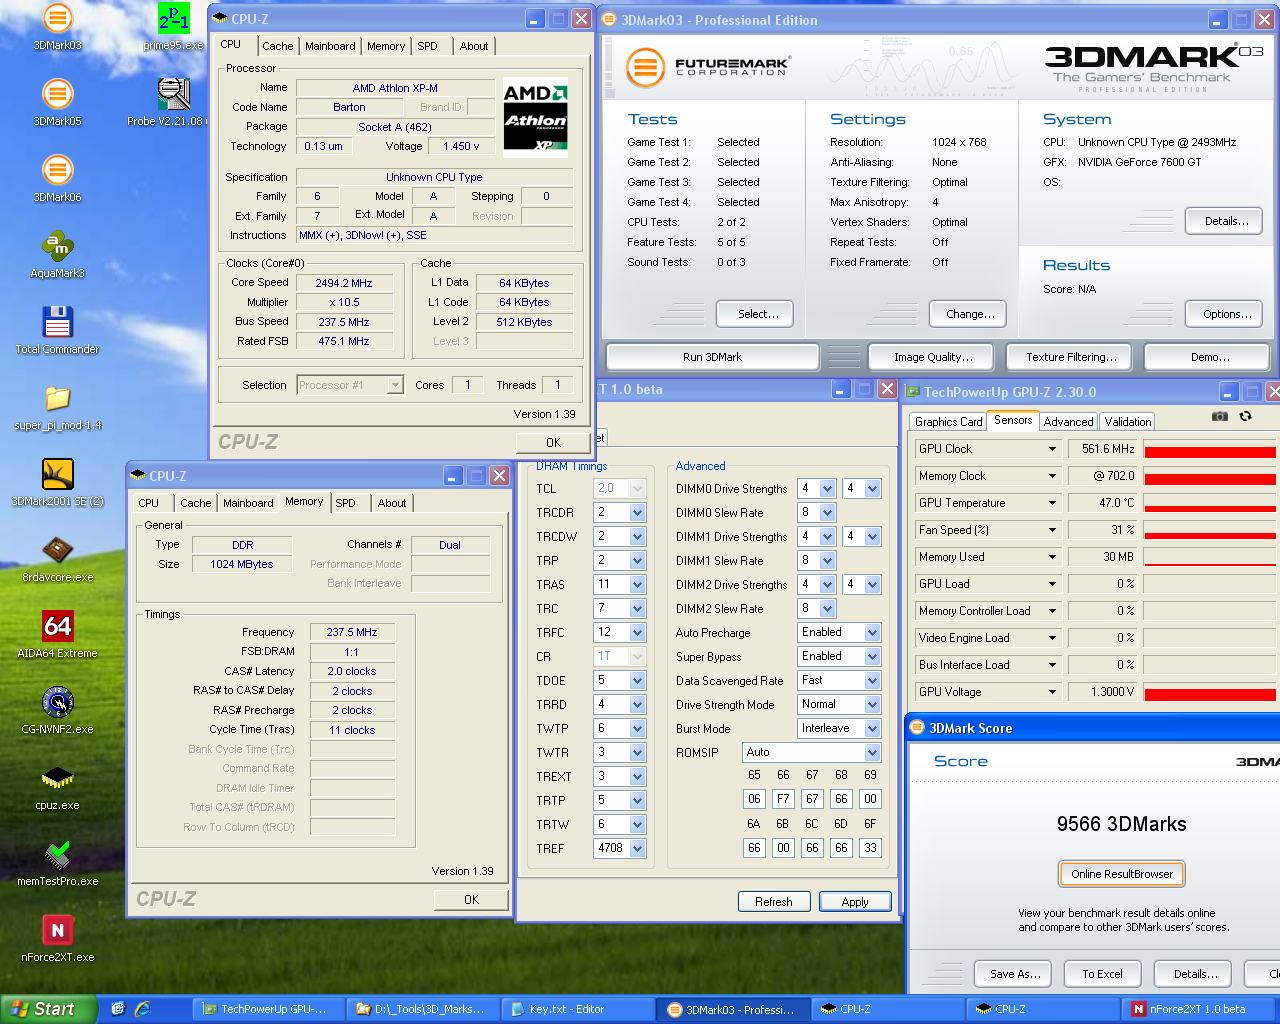Open CG-NVNF2.exe desktop icon
This screenshot has width=1280, height=1024.
tap(57, 711)
